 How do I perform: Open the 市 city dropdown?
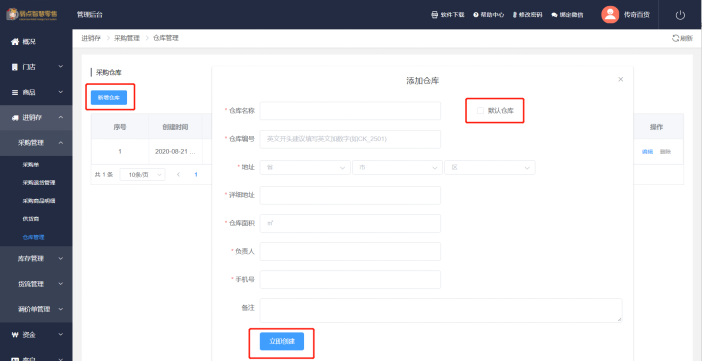397,167
